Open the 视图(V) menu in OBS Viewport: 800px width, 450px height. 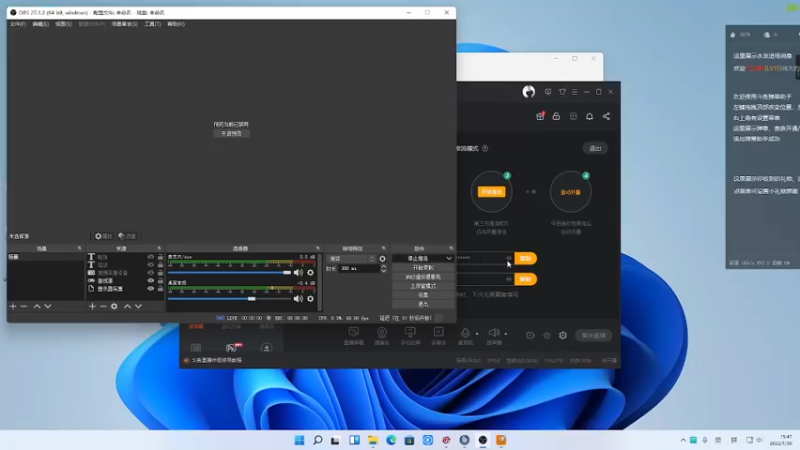64,24
